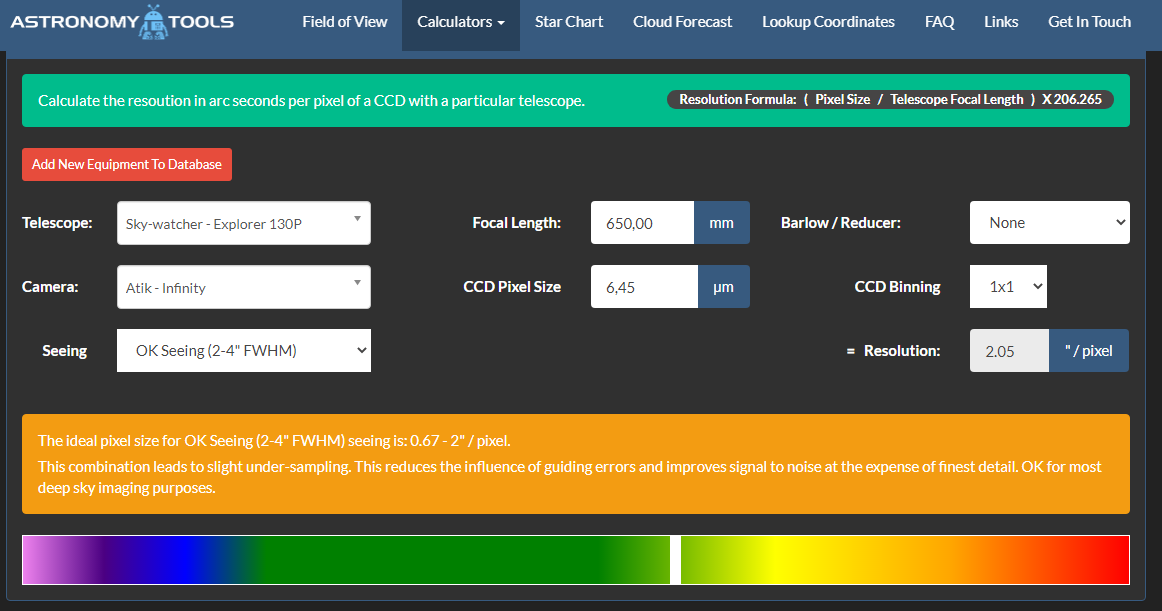1162x611 pixels.
Task: Click the Barlow / Reducer: label
Action: pyautogui.click(x=840, y=222)
